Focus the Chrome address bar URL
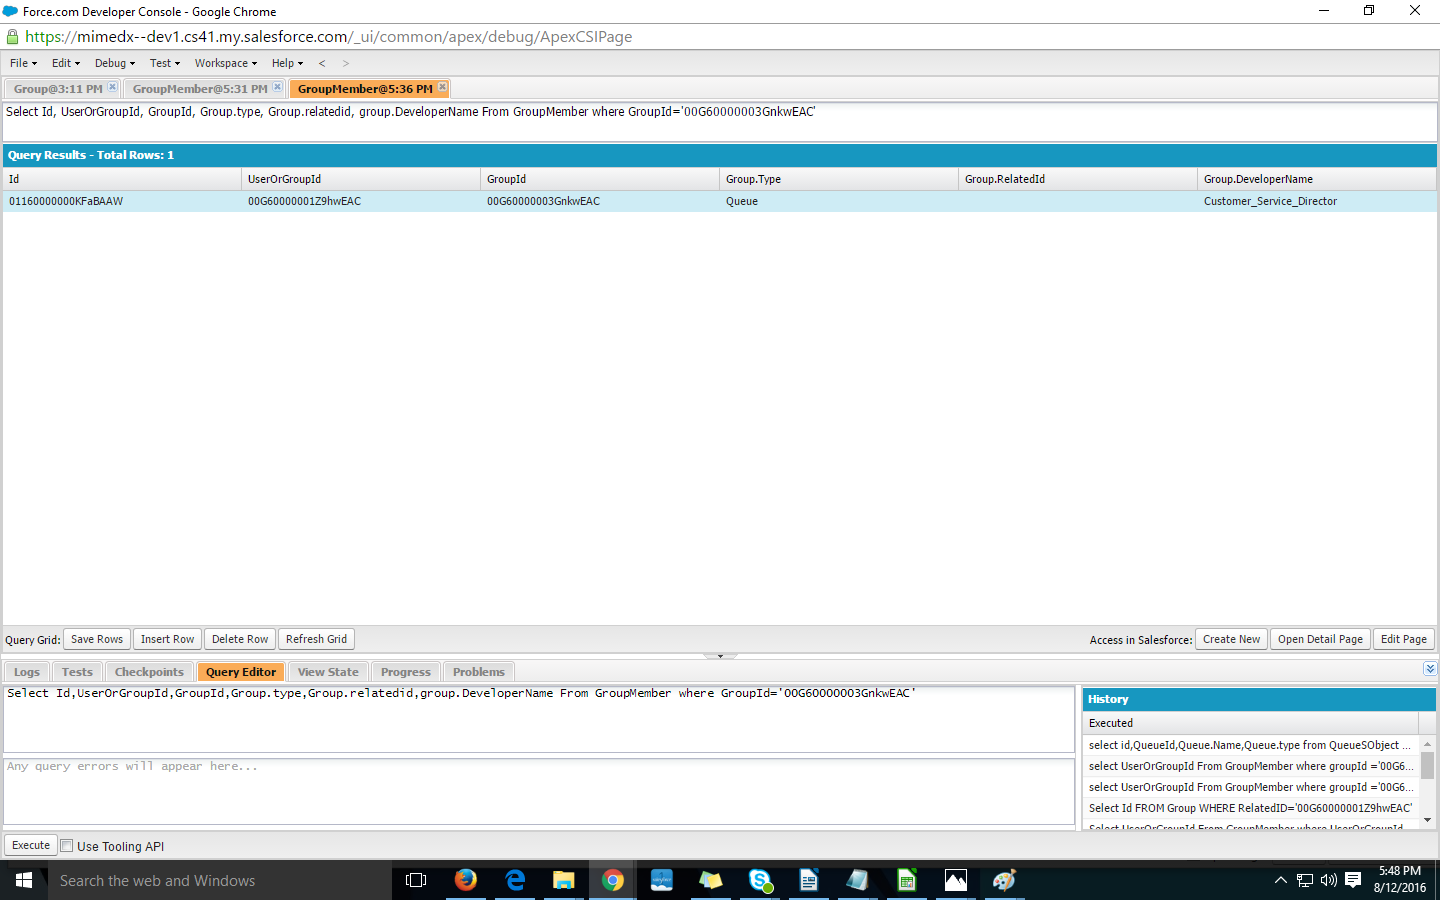The height and width of the screenshot is (900, 1440). 329,37
